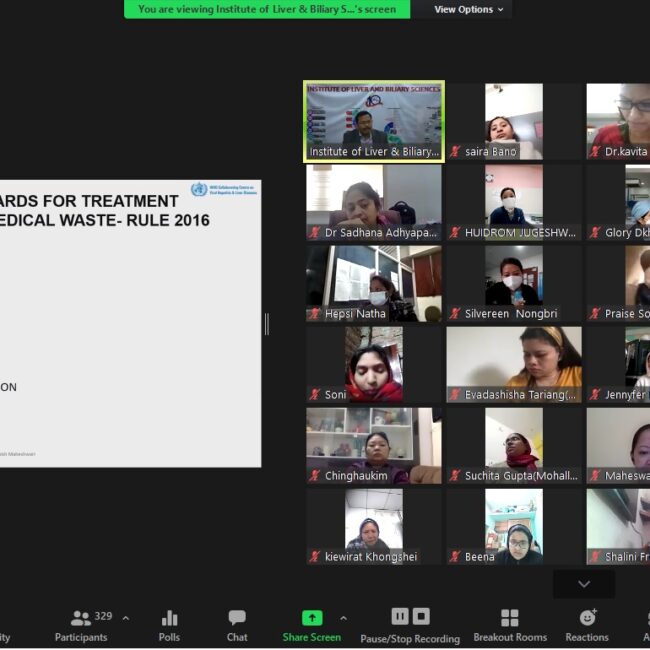Open the Chat panel
The image size is (650, 650).
click(237, 625)
